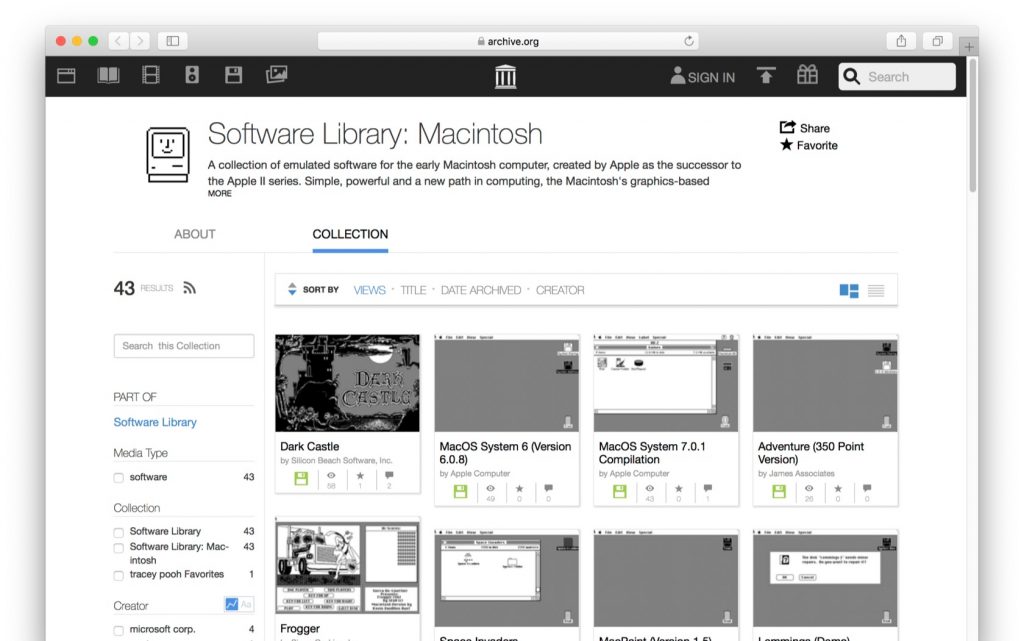1024x641 pixels.
Task: Open the Software section via floppy disk icon
Action: 234,74
